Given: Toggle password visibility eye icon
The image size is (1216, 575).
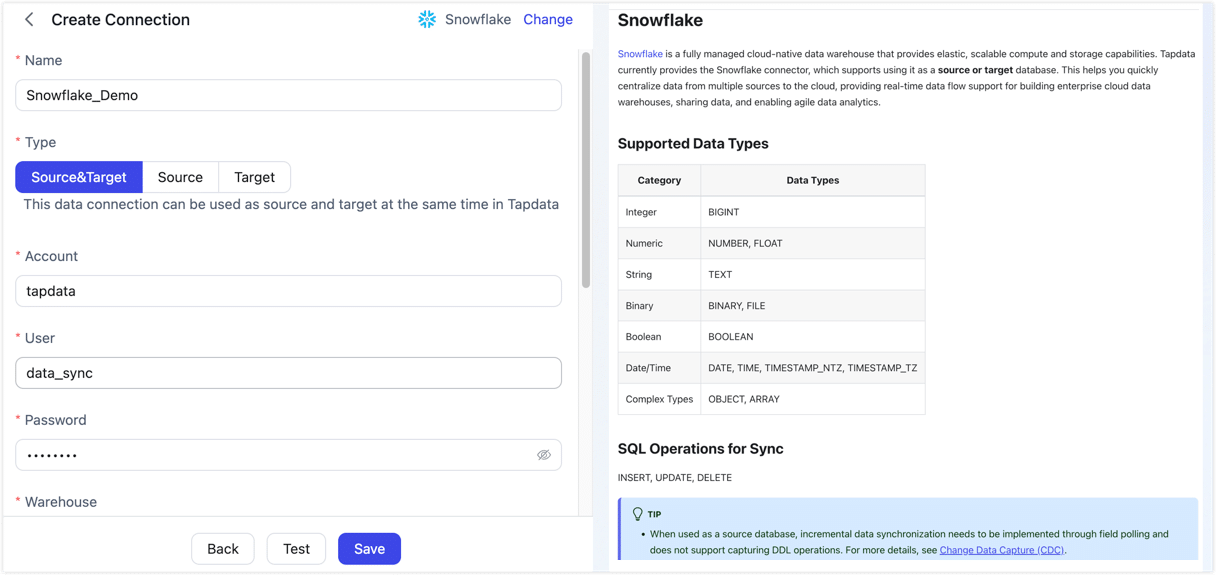Looking at the screenshot, I should pyautogui.click(x=544, y=455).
